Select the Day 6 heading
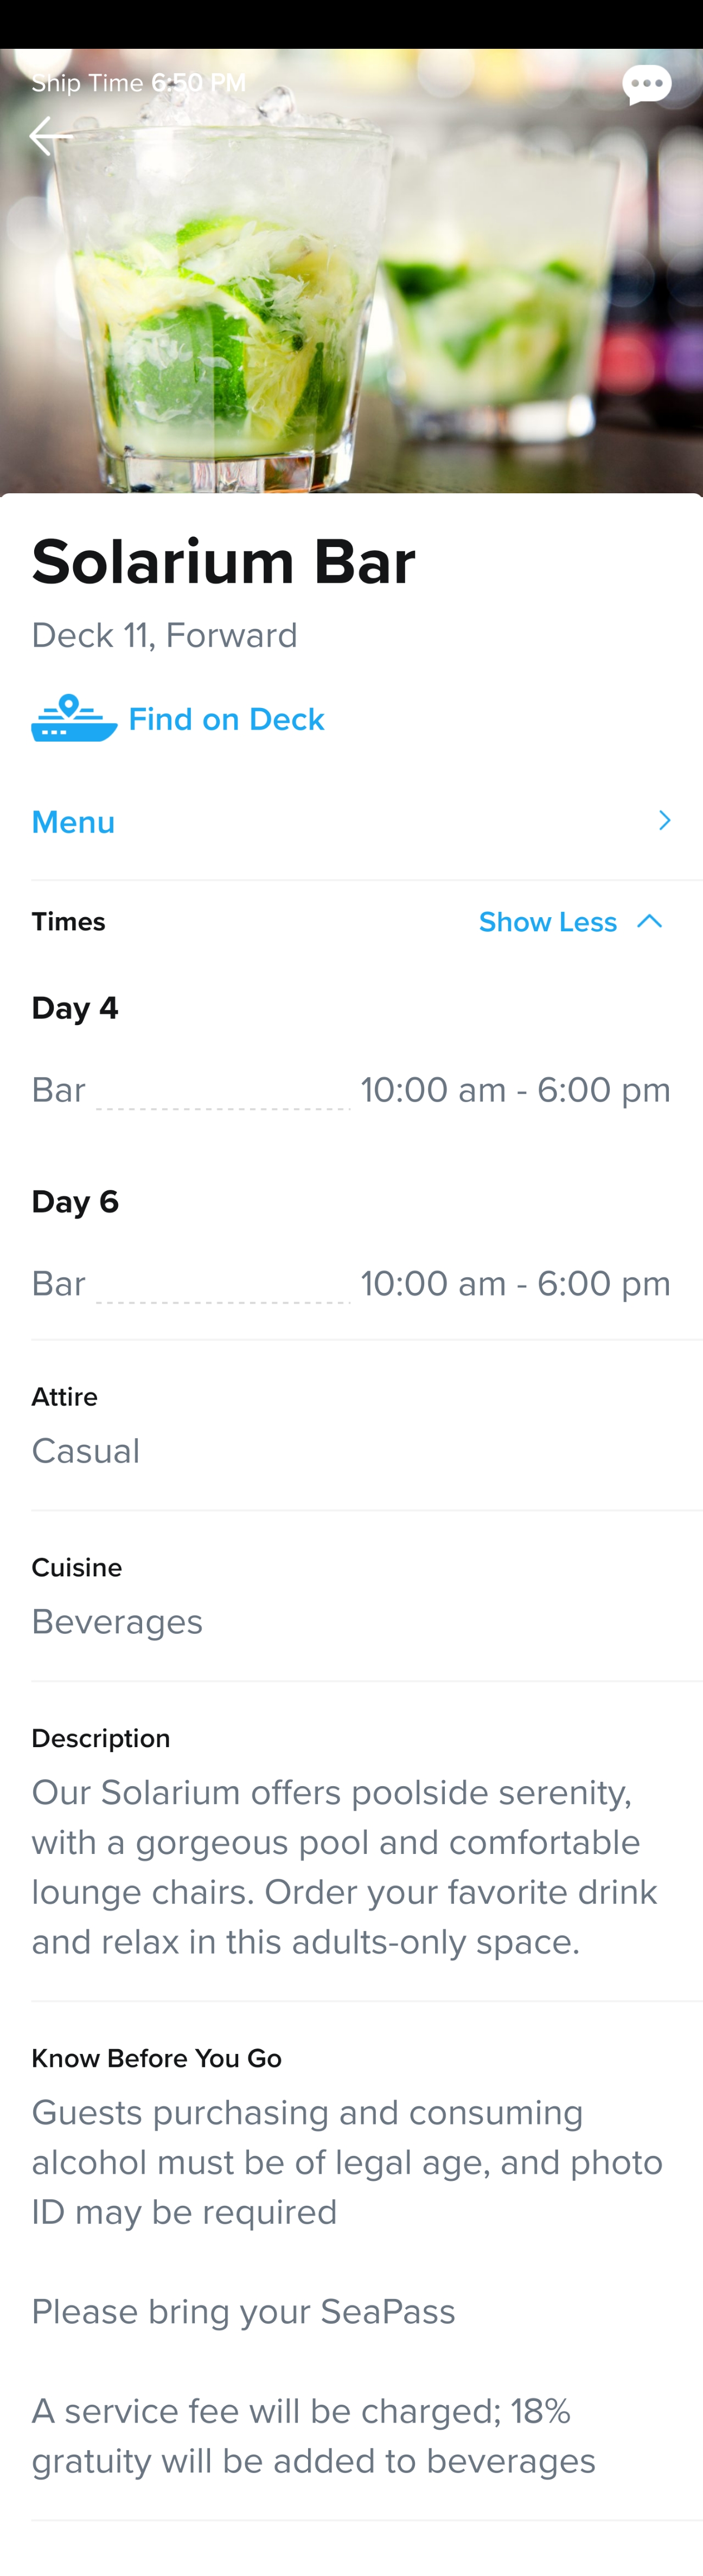Image resolution: width=703 pixels, height=2576 pixels. point(75,1202)
